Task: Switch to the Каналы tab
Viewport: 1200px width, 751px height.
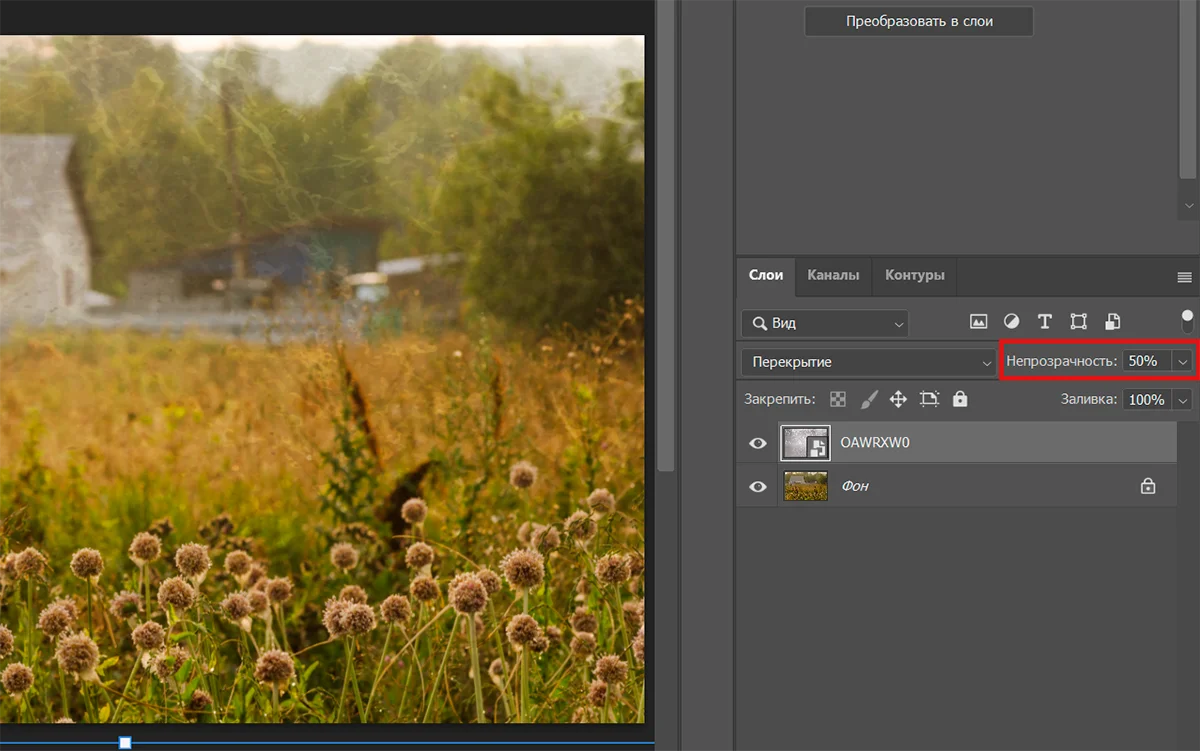Action: [833, 275]
